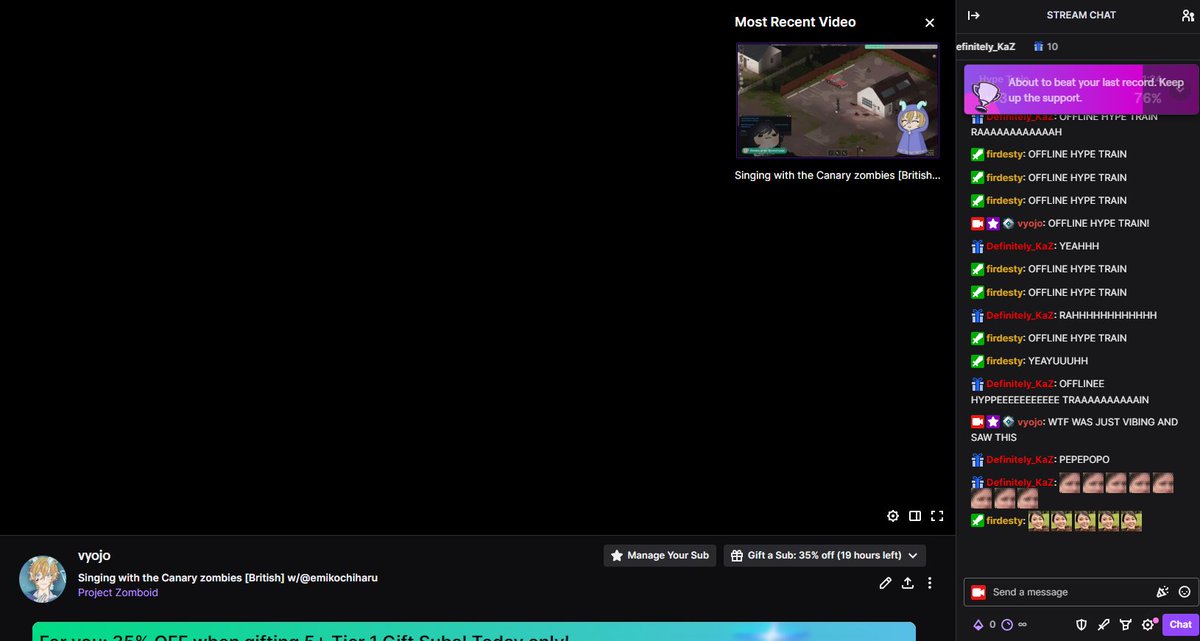Click moderator badge beside firdesty YEAYUUUHH

point(977,361)
